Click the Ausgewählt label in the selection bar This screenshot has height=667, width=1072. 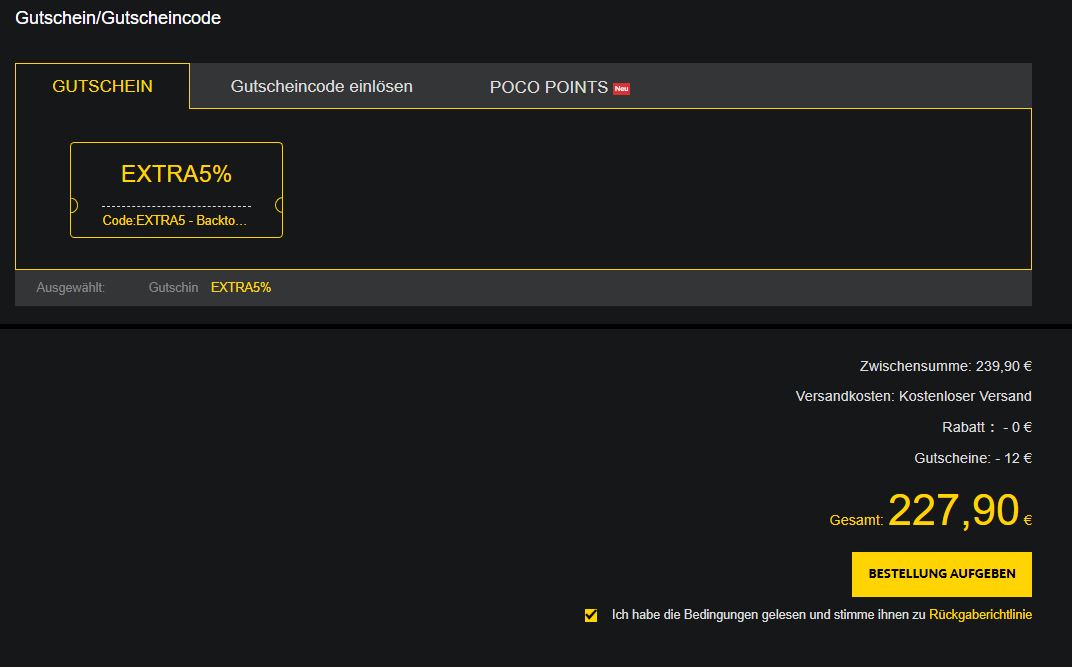point(70,288)
